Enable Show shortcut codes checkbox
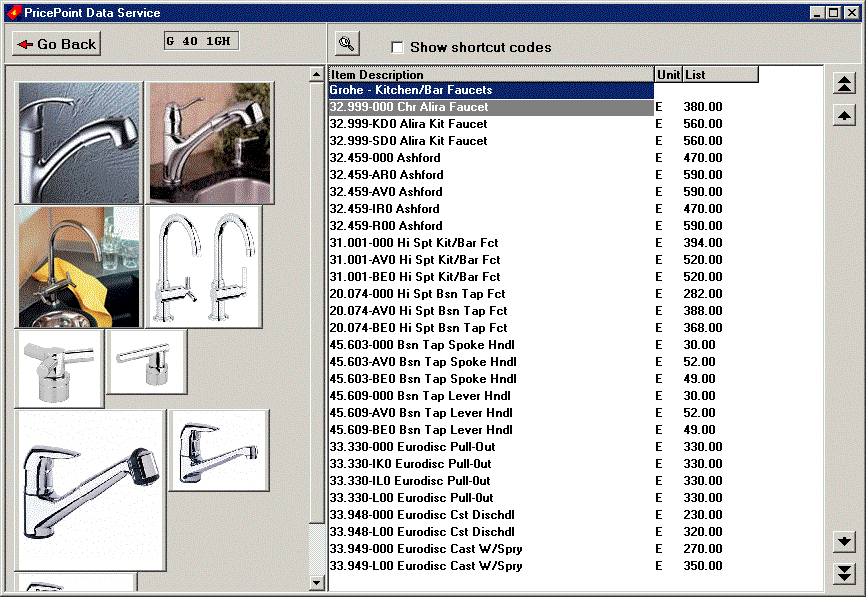This screenshot has width=866, height=597. (397, 47)
